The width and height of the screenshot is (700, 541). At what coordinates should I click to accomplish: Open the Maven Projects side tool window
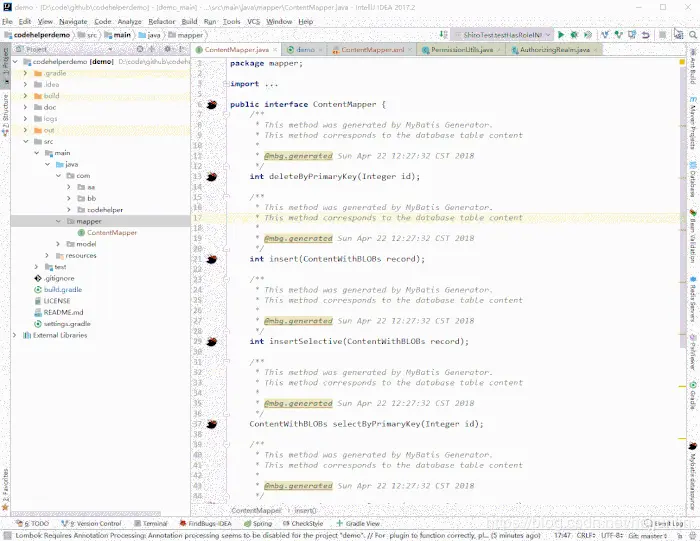[692, 123]
